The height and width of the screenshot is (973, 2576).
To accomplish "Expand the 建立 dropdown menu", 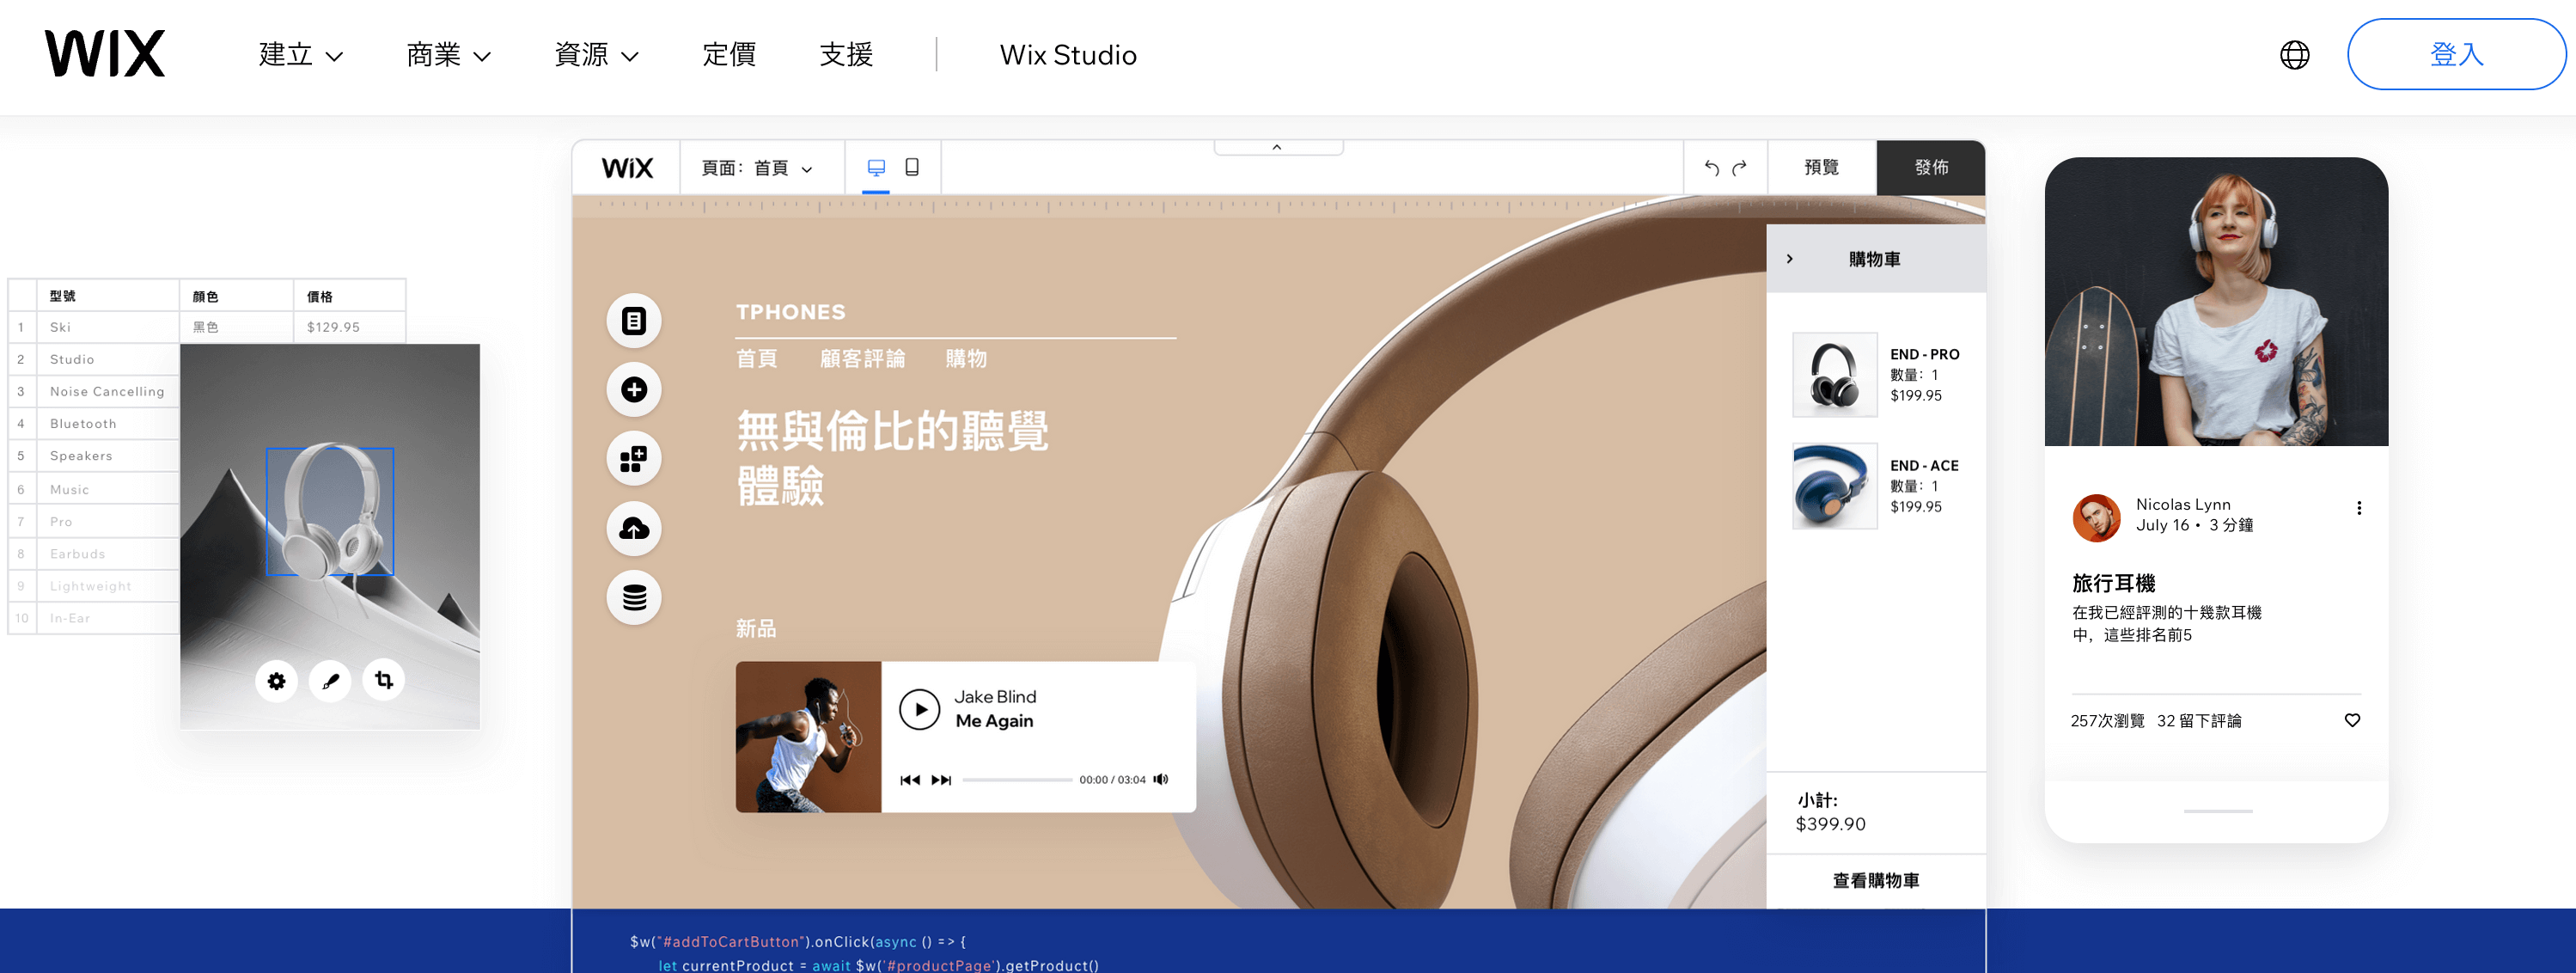I will tap(300, 55).
